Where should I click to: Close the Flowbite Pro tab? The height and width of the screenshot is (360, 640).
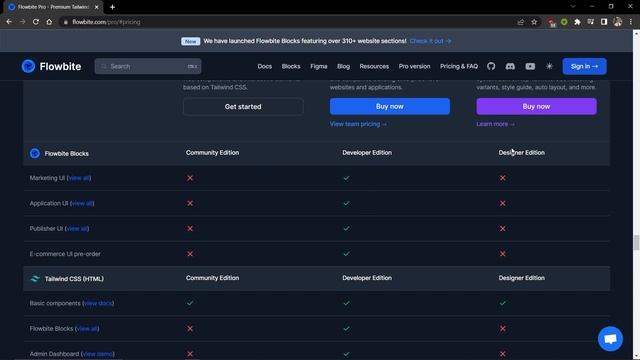(96, 7)
